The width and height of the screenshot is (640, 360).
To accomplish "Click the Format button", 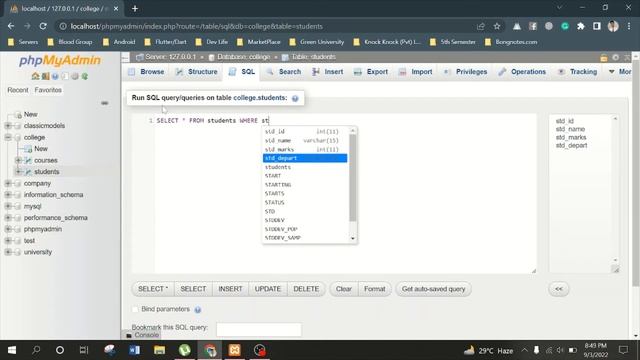I will point(375,289).
